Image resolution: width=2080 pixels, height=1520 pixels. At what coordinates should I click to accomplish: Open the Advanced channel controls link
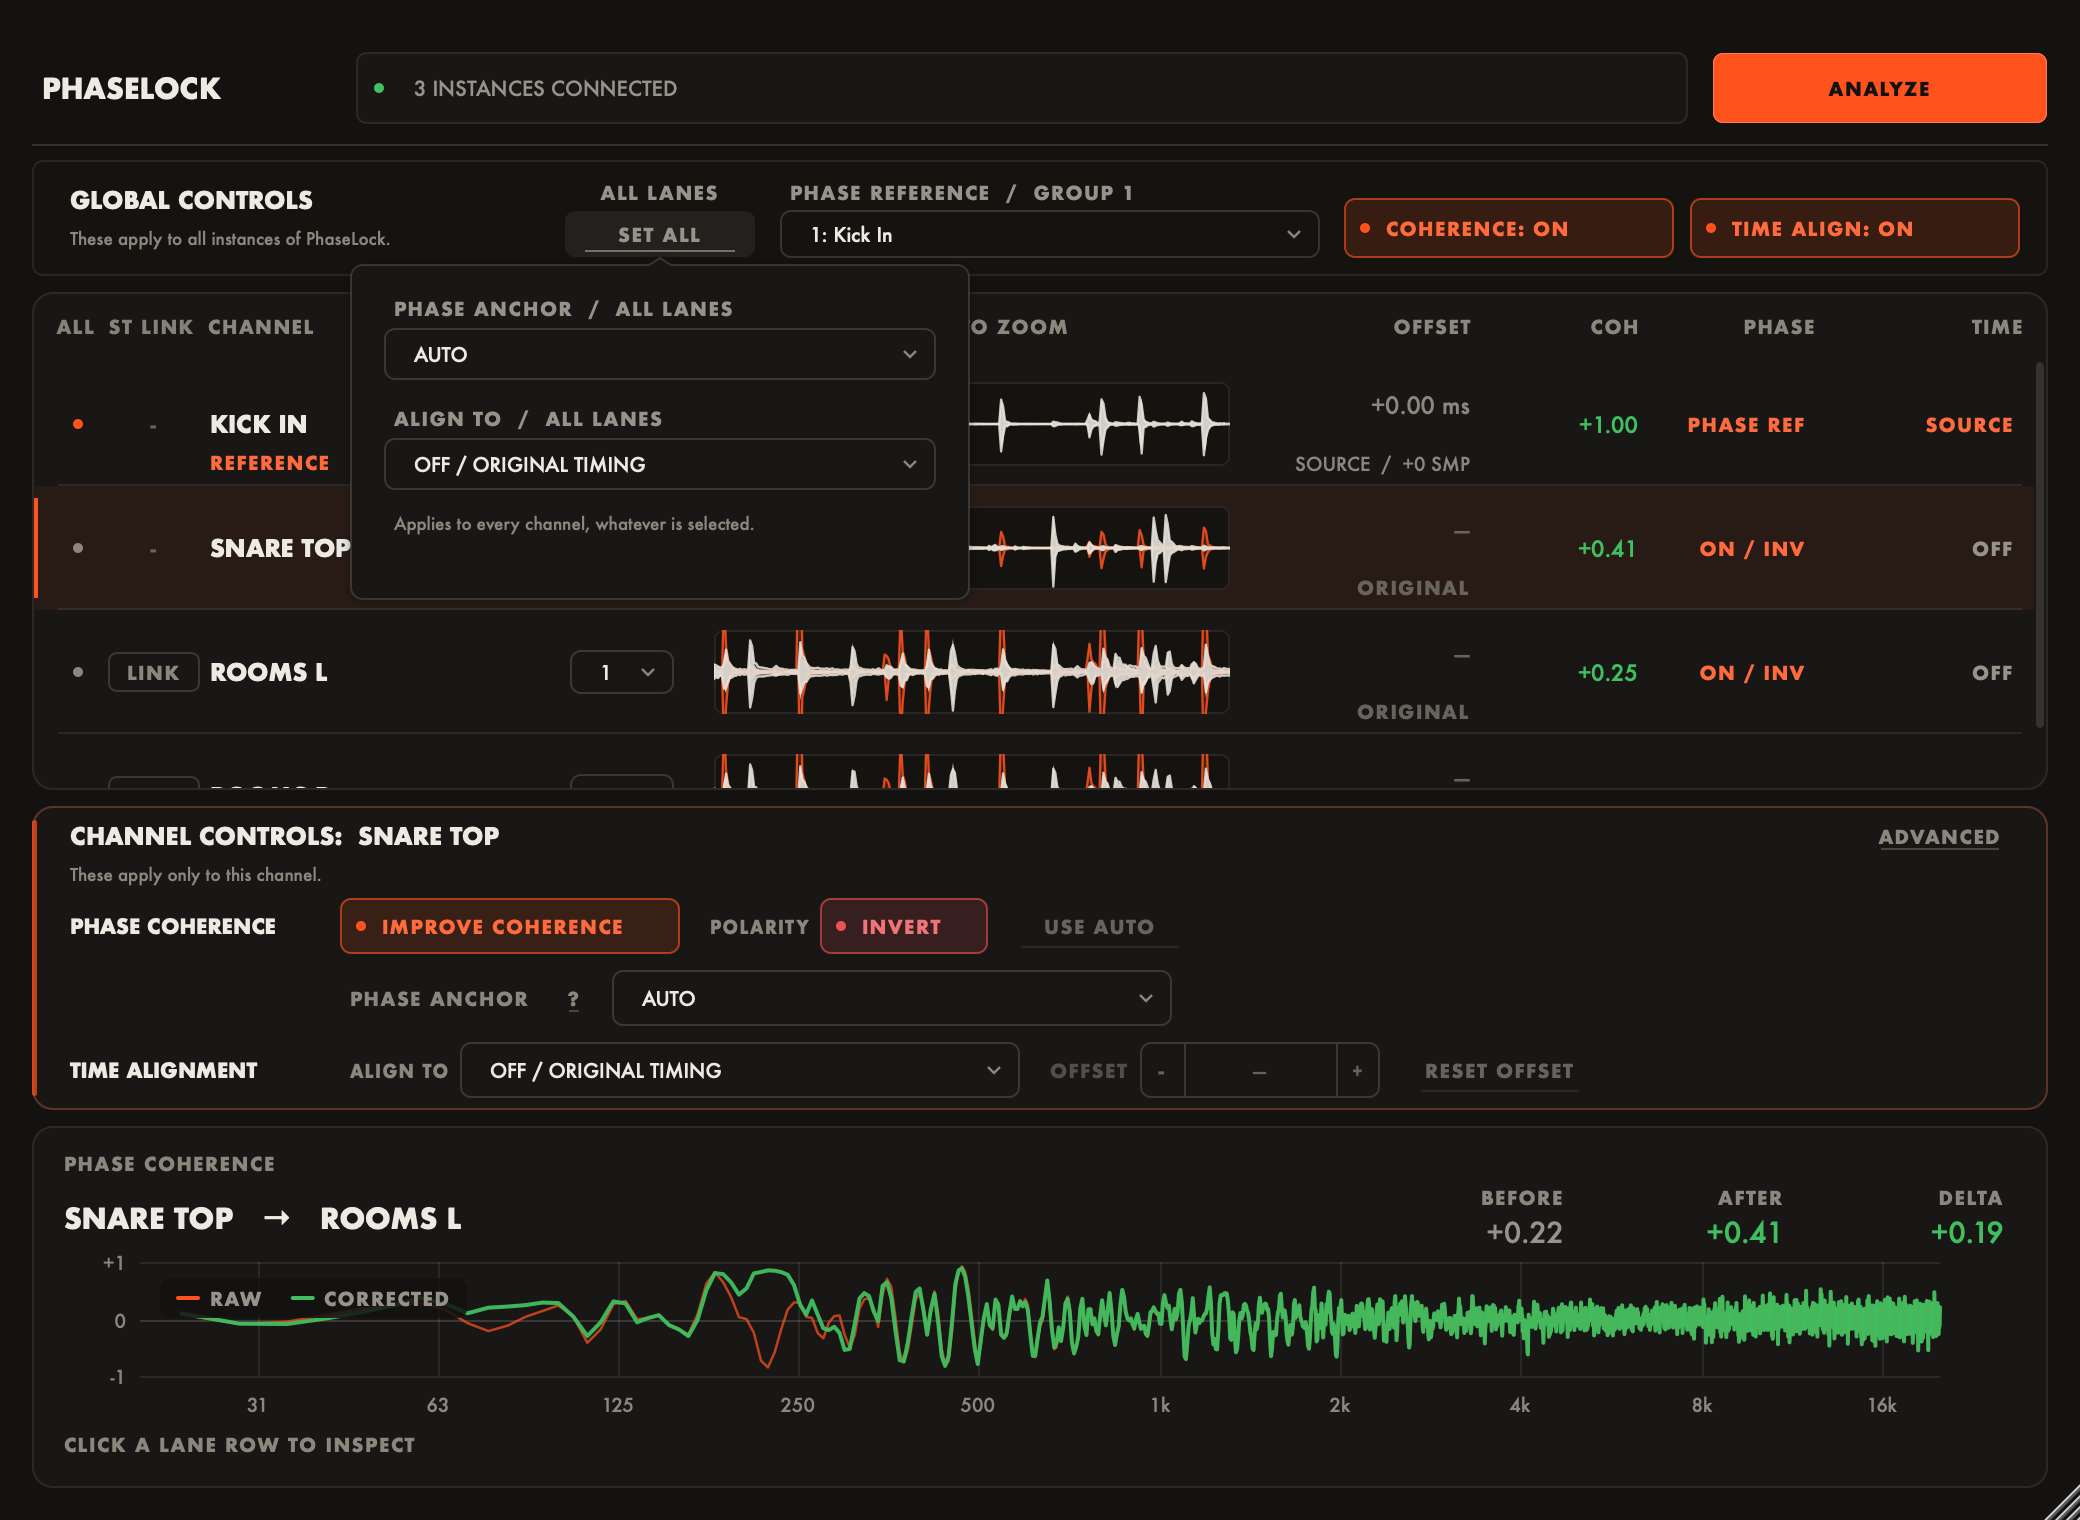1939,837
